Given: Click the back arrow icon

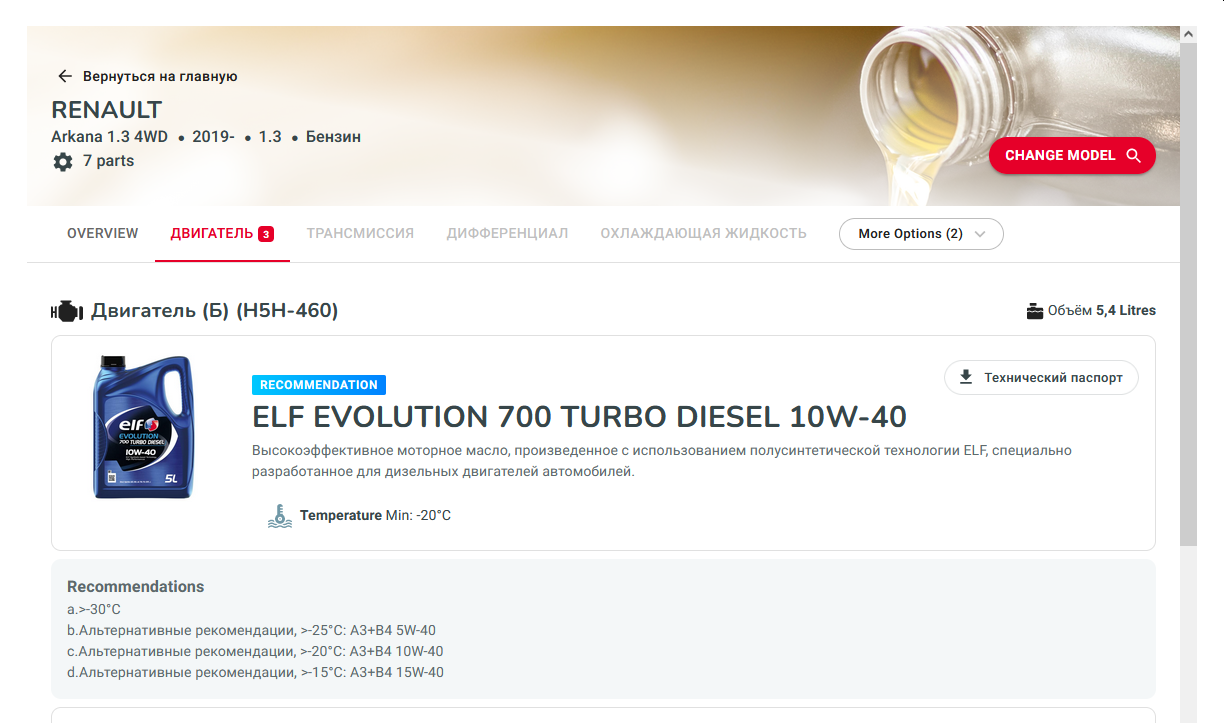Looking at the screenshot, I should pos(65,76).
